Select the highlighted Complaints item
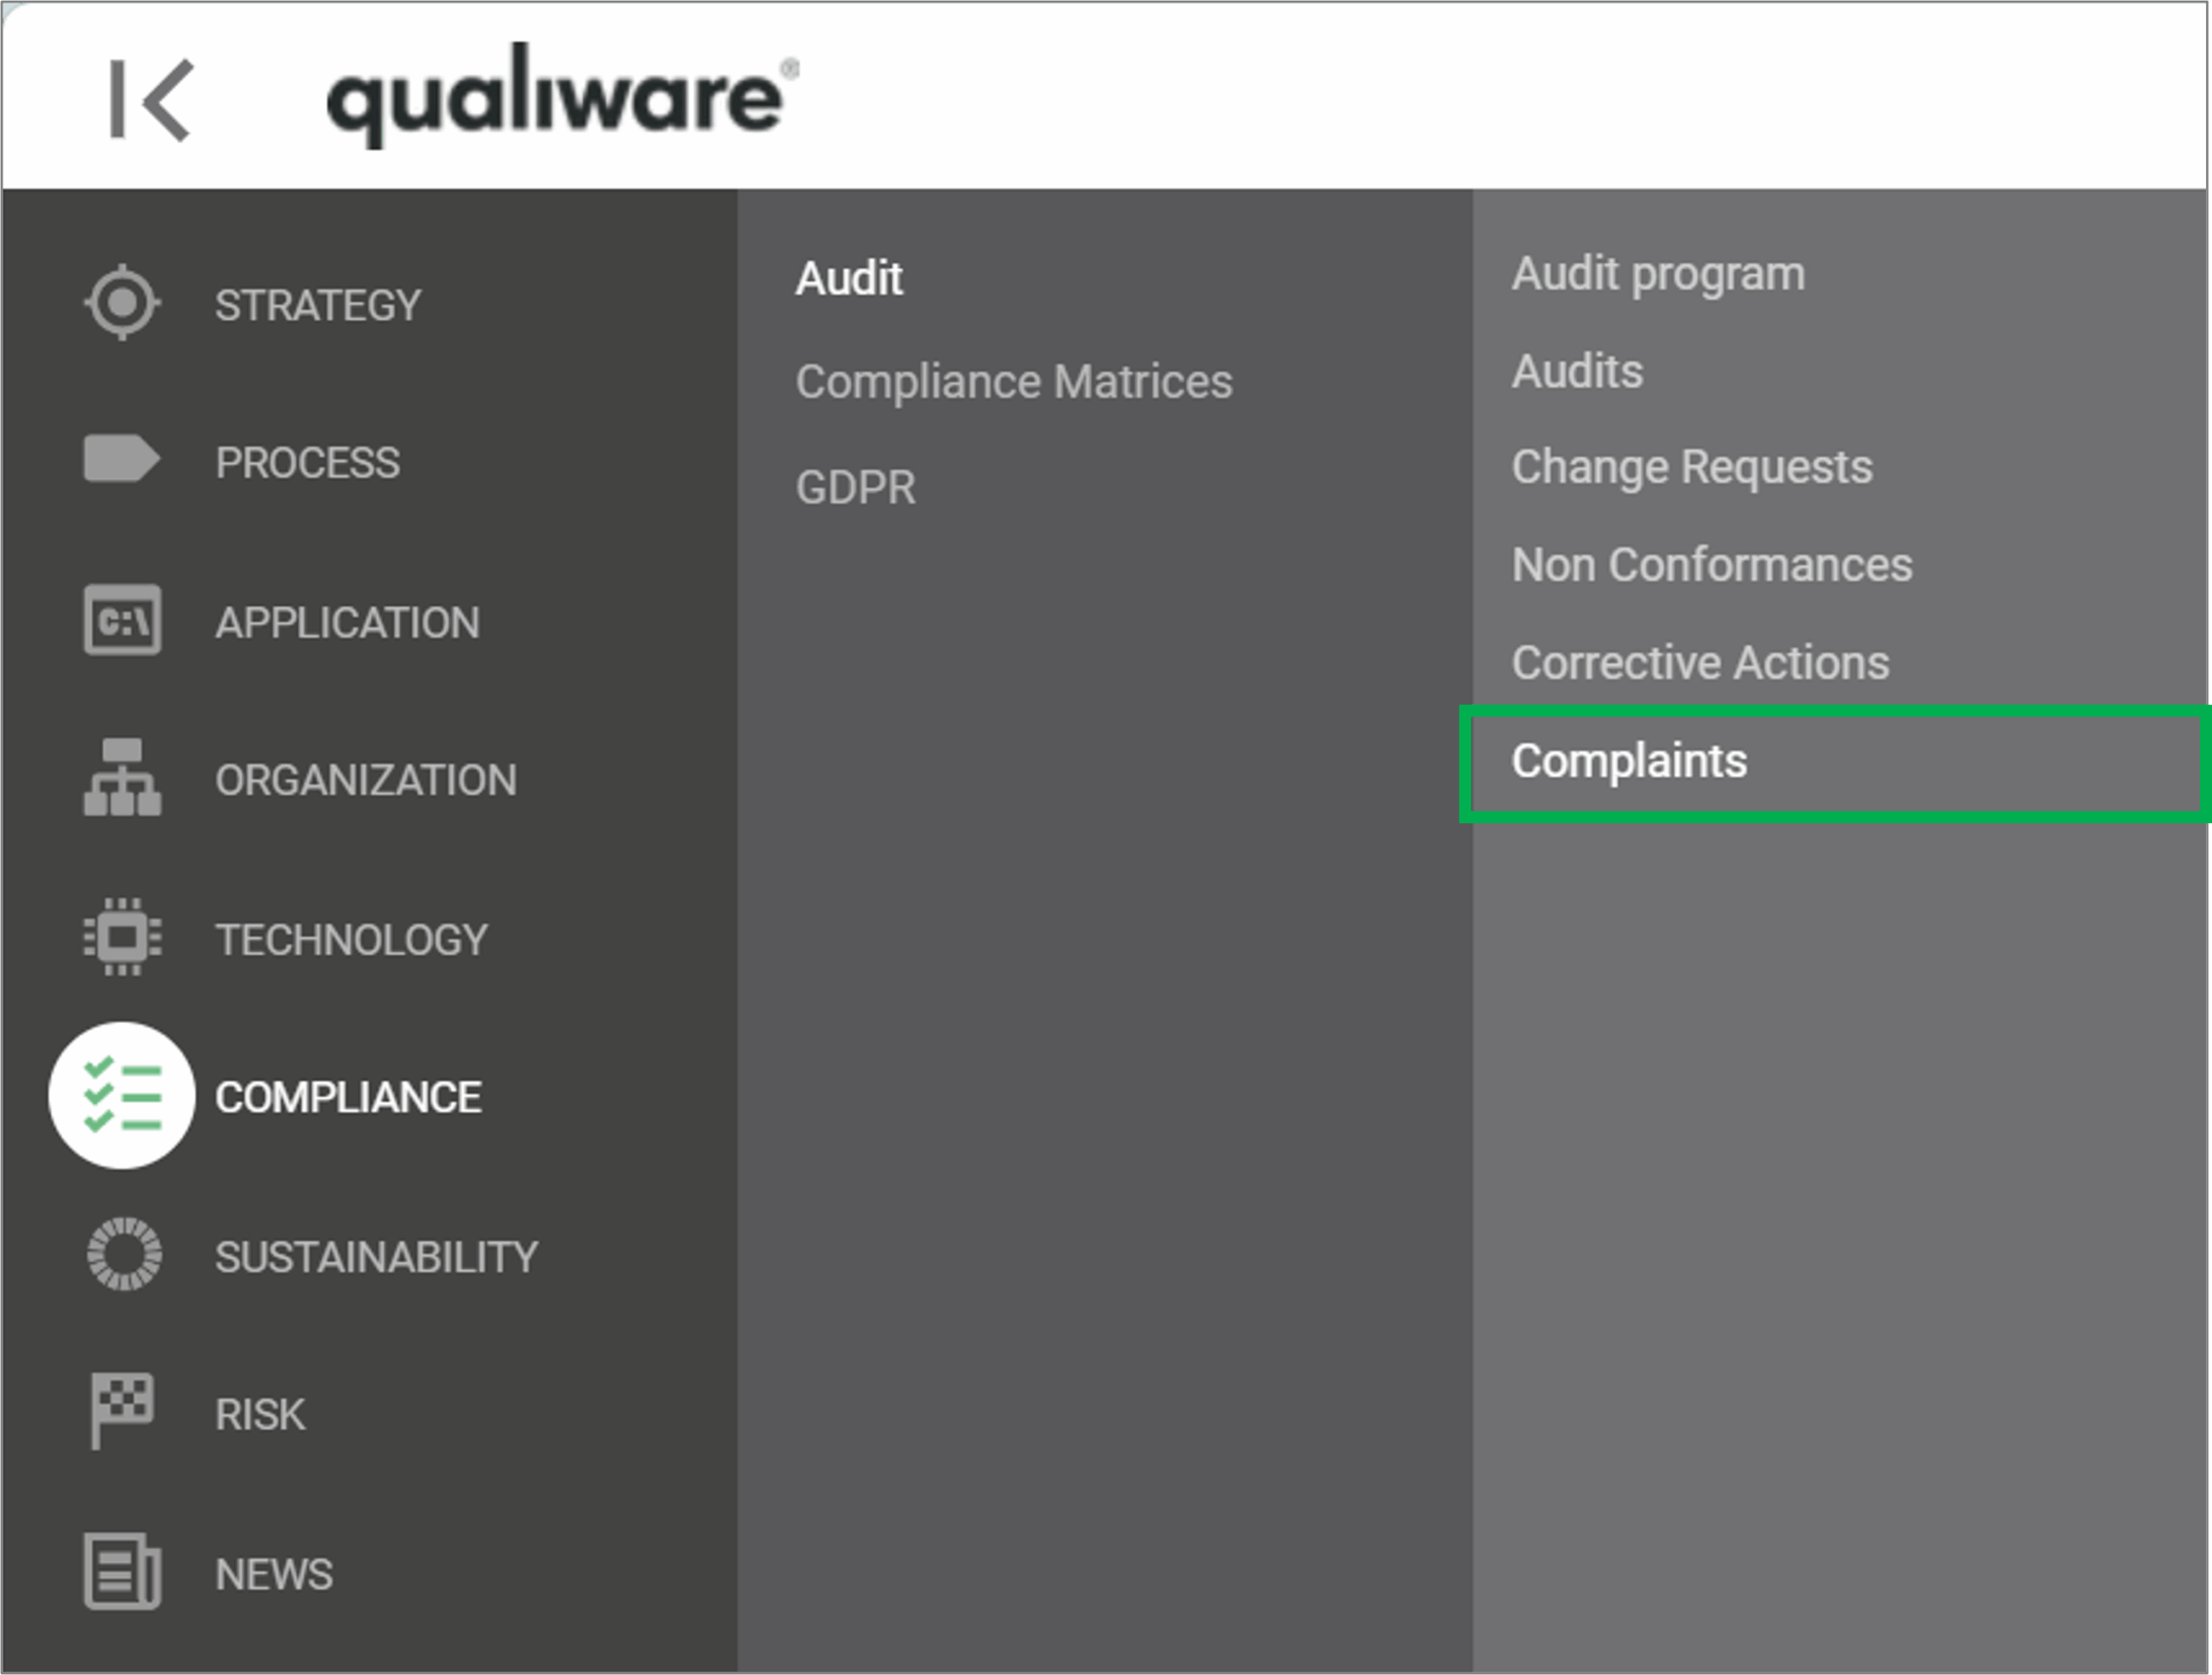This screenshot has width=2212, height=1675. pyautogui.click(x=1629, y=761)
